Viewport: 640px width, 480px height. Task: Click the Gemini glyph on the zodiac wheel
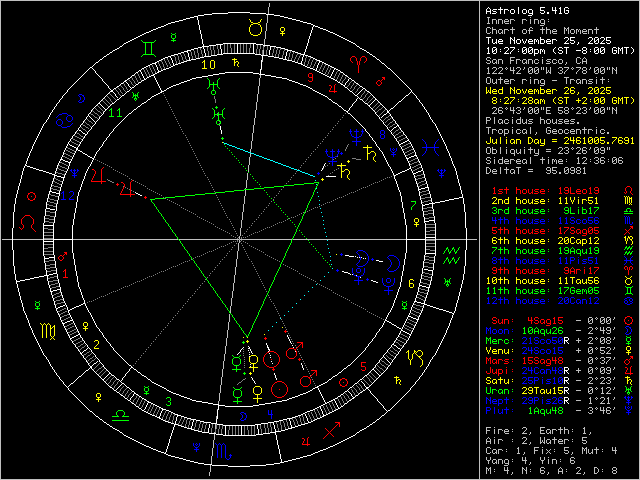pos(146,47)
